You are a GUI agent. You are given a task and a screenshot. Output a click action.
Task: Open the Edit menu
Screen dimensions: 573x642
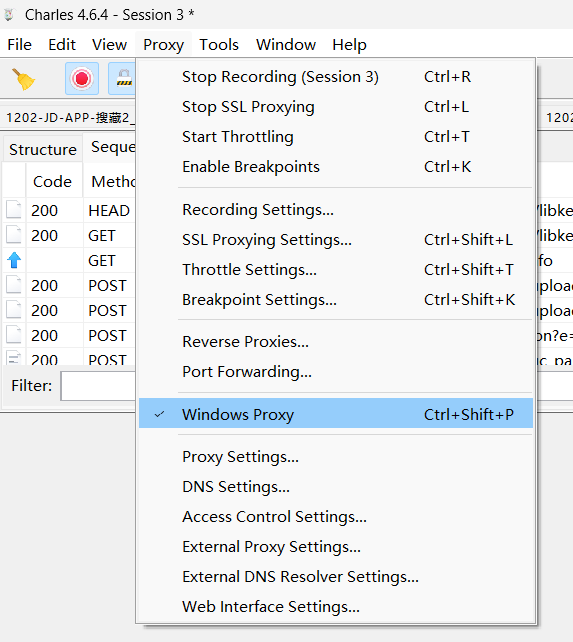tap(62, 44)
